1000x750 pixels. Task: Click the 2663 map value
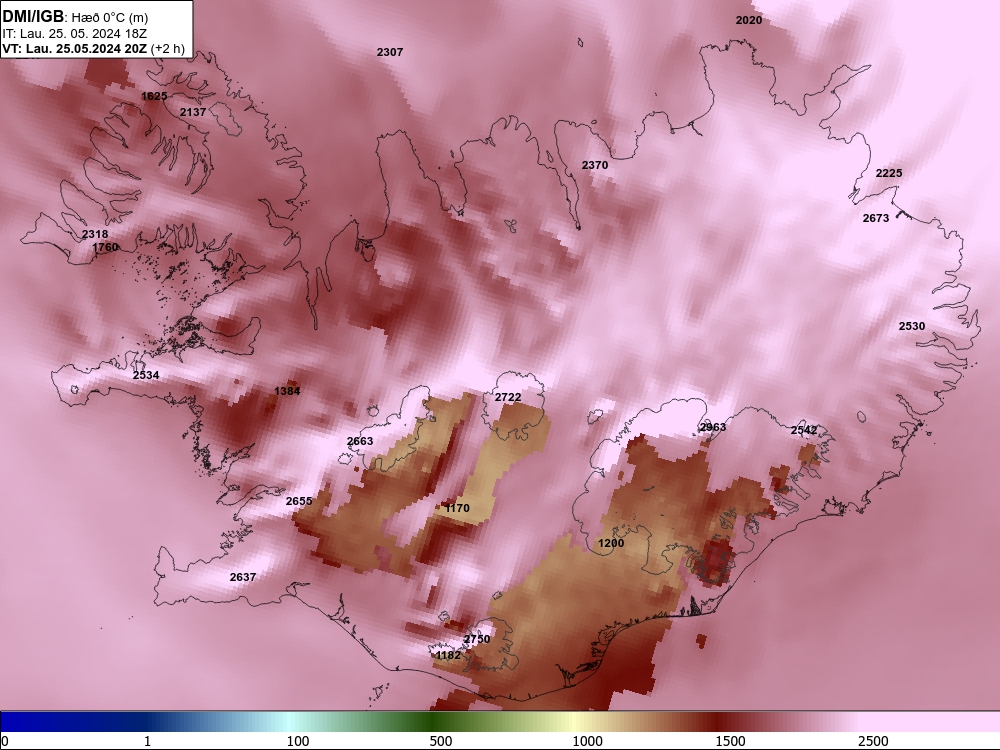[x=360, y=441]
